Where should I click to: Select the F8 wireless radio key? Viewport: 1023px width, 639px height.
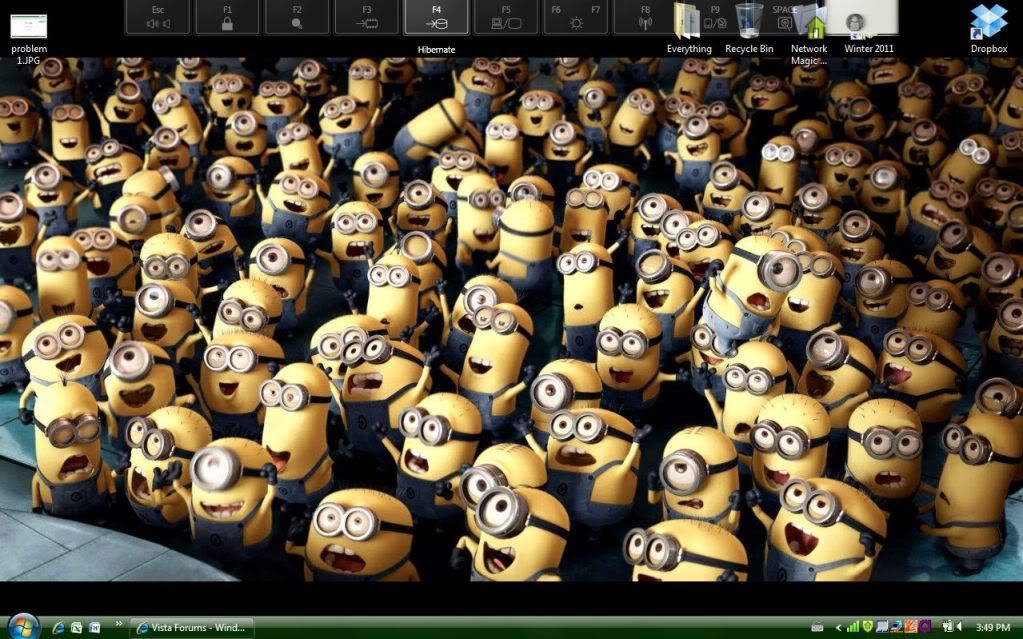pos(645,18)
